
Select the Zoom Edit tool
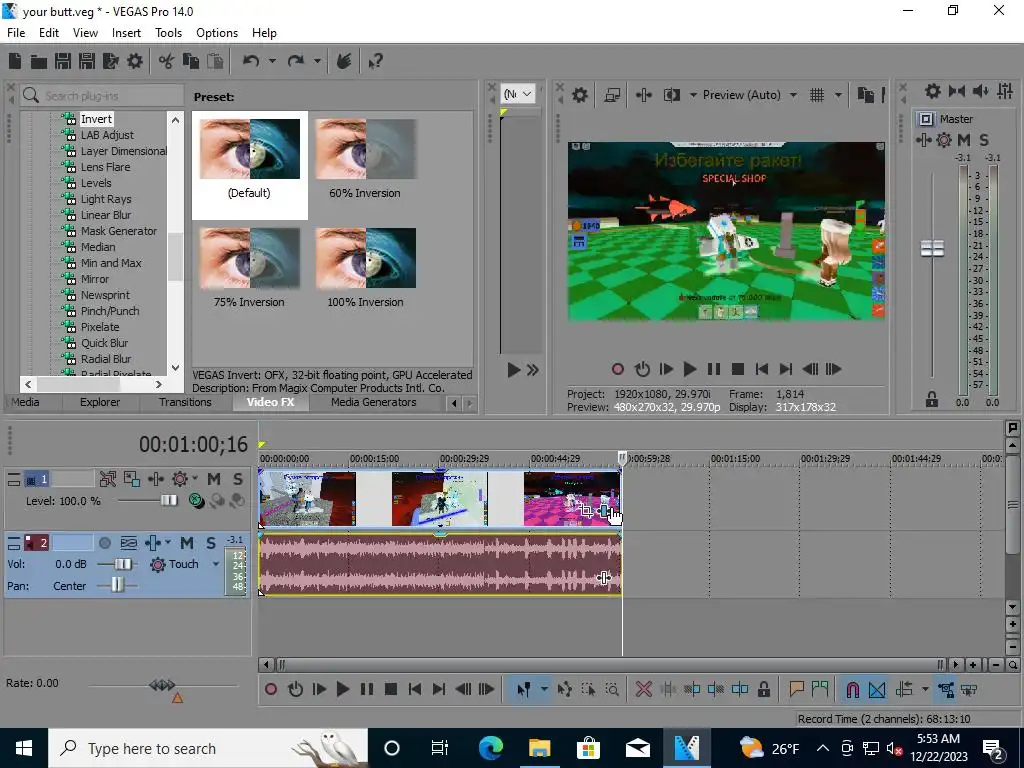[612, 690]
